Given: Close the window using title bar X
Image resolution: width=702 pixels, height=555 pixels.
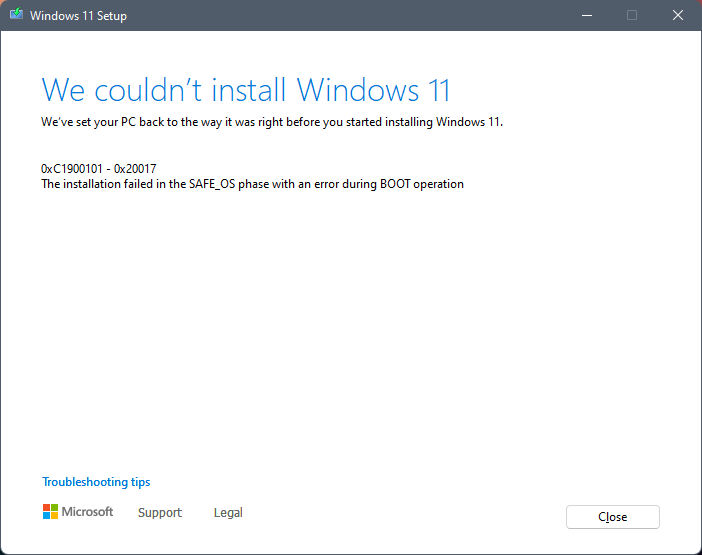Looking at the screenshot, I should [x=678, y=16].
